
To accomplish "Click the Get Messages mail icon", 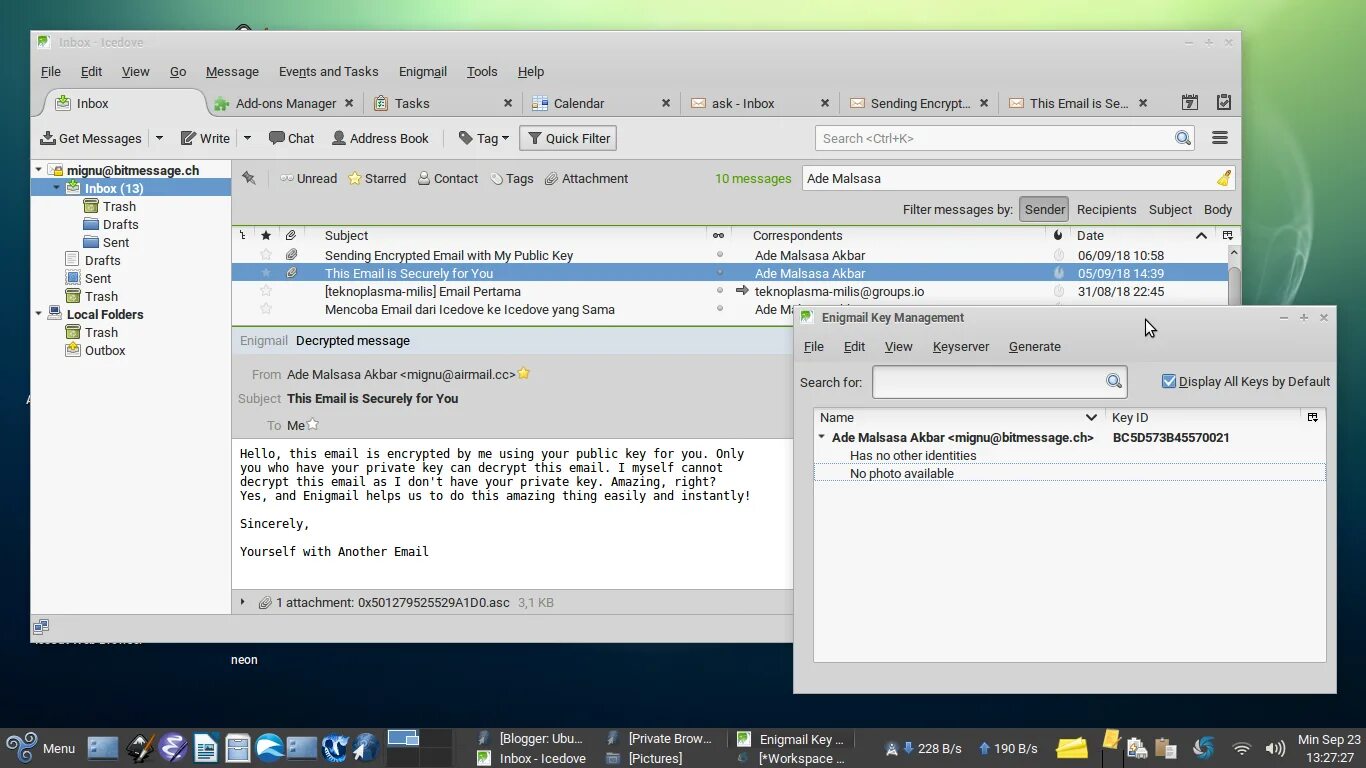I will [47, 138].
